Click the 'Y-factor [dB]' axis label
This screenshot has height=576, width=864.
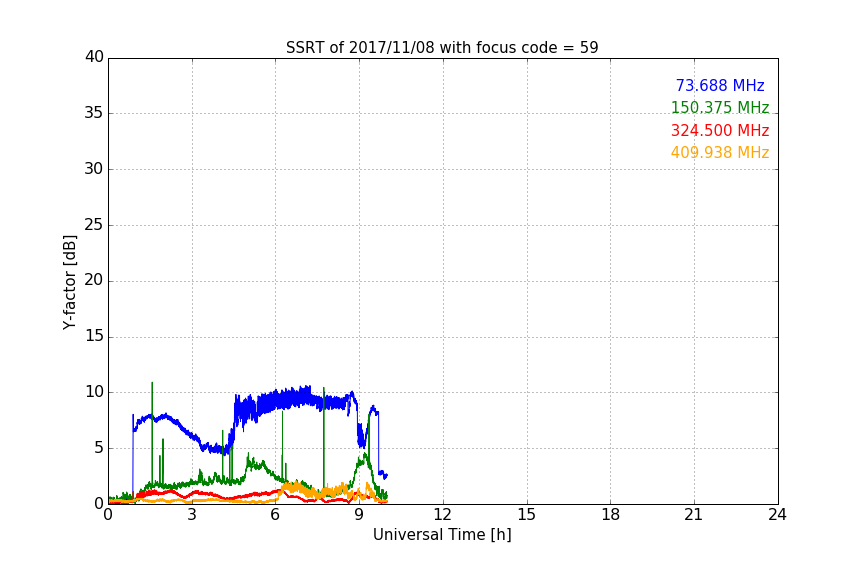[x=69, y=282]
